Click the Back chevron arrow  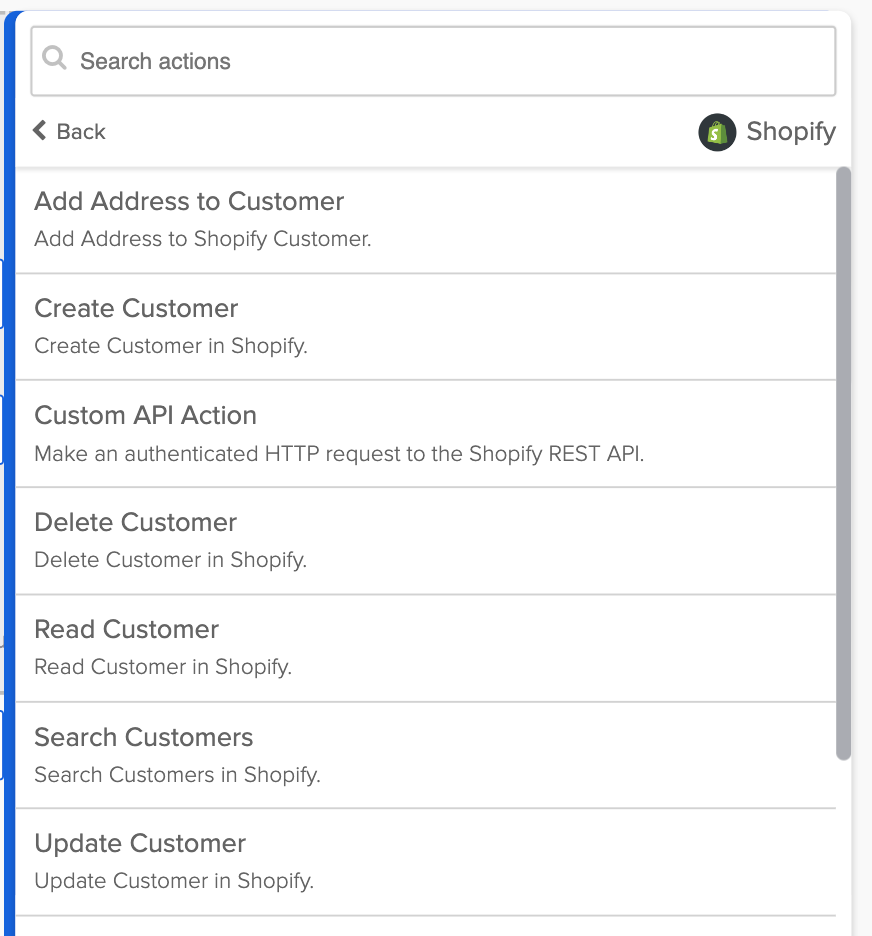[x=39, y=131]
